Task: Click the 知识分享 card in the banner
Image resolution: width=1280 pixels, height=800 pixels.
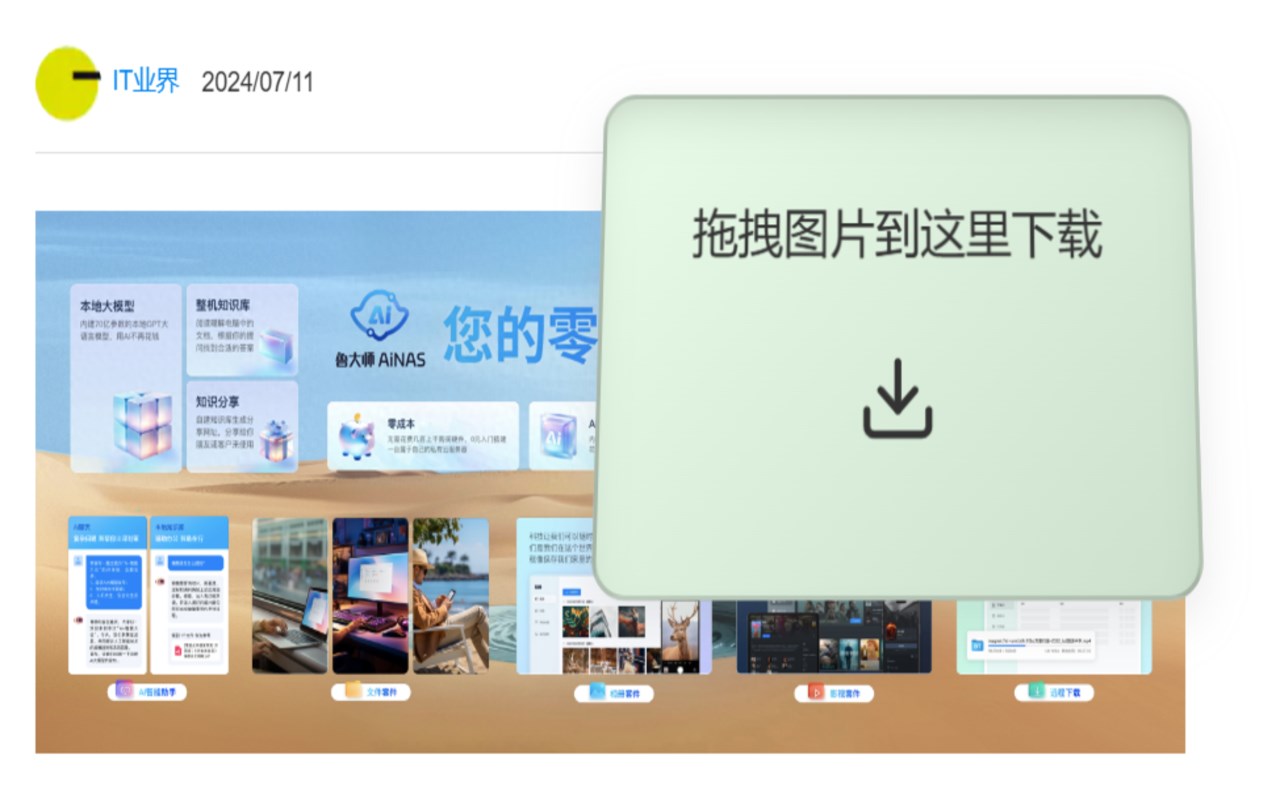Action: 242,427
